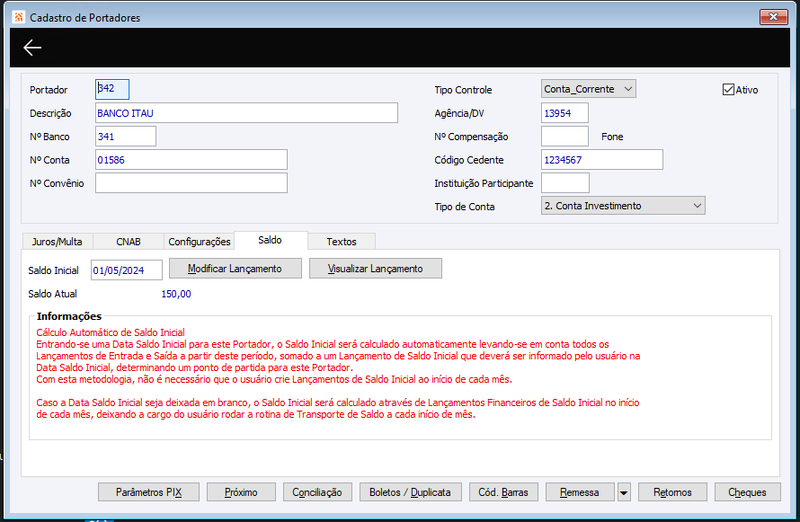Viewport: 800px width, 522px height.
Task: Focus the Portador code field
Action: (x=112, y=89)
